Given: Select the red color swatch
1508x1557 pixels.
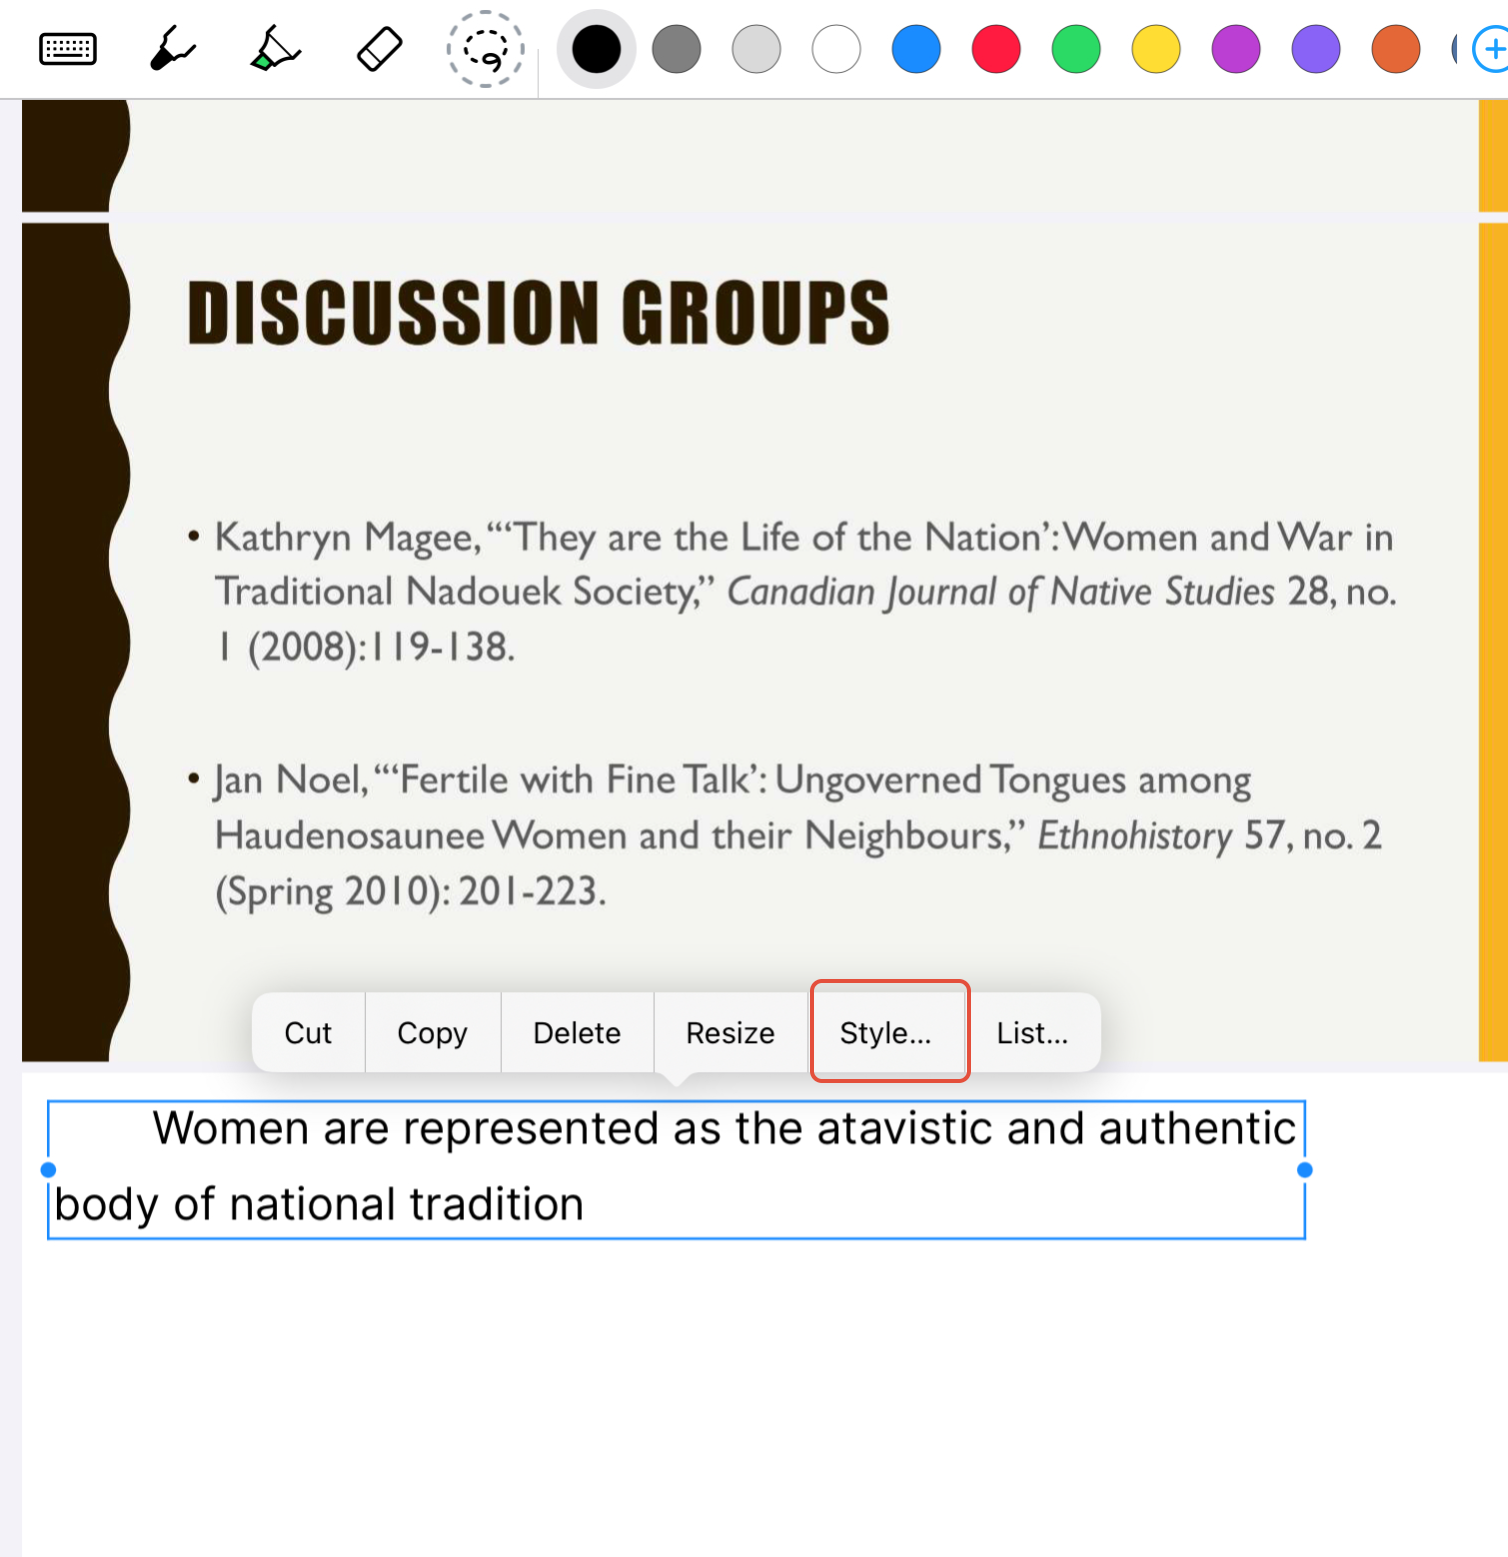Looking at the screenshot, I should click(x=996, y=48).
